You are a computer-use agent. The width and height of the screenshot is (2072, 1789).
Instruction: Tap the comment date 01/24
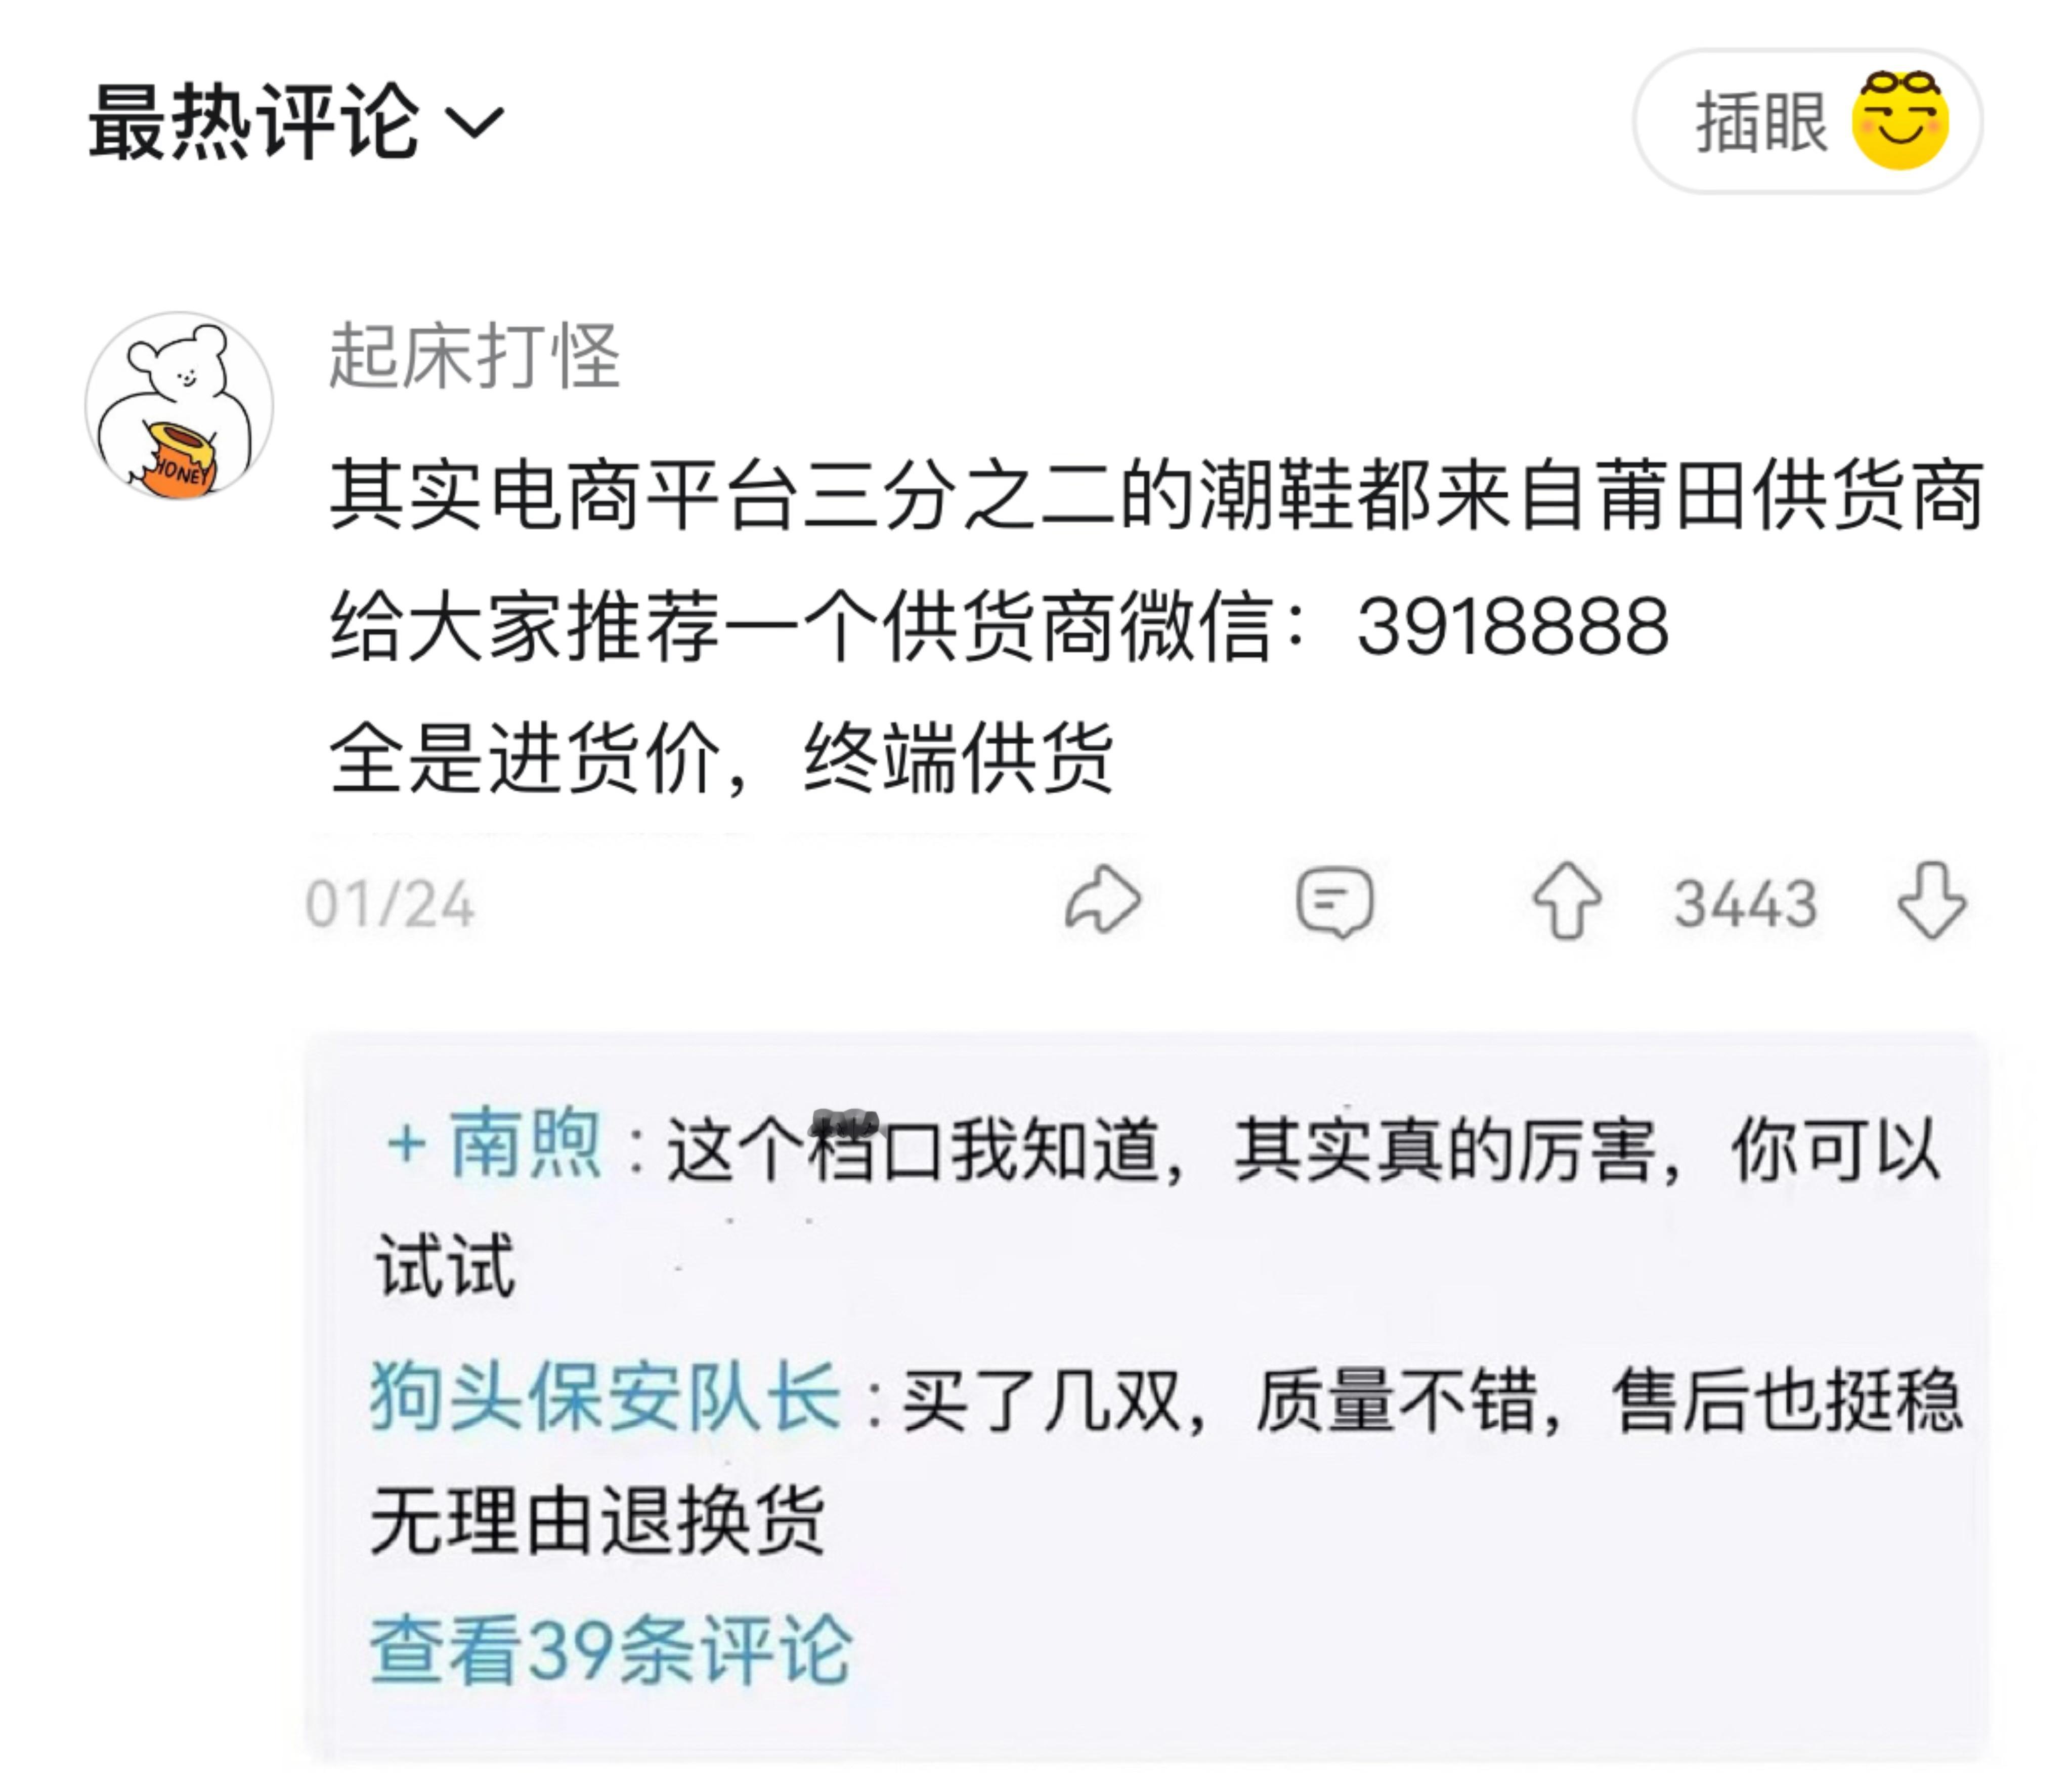(390, 904)
